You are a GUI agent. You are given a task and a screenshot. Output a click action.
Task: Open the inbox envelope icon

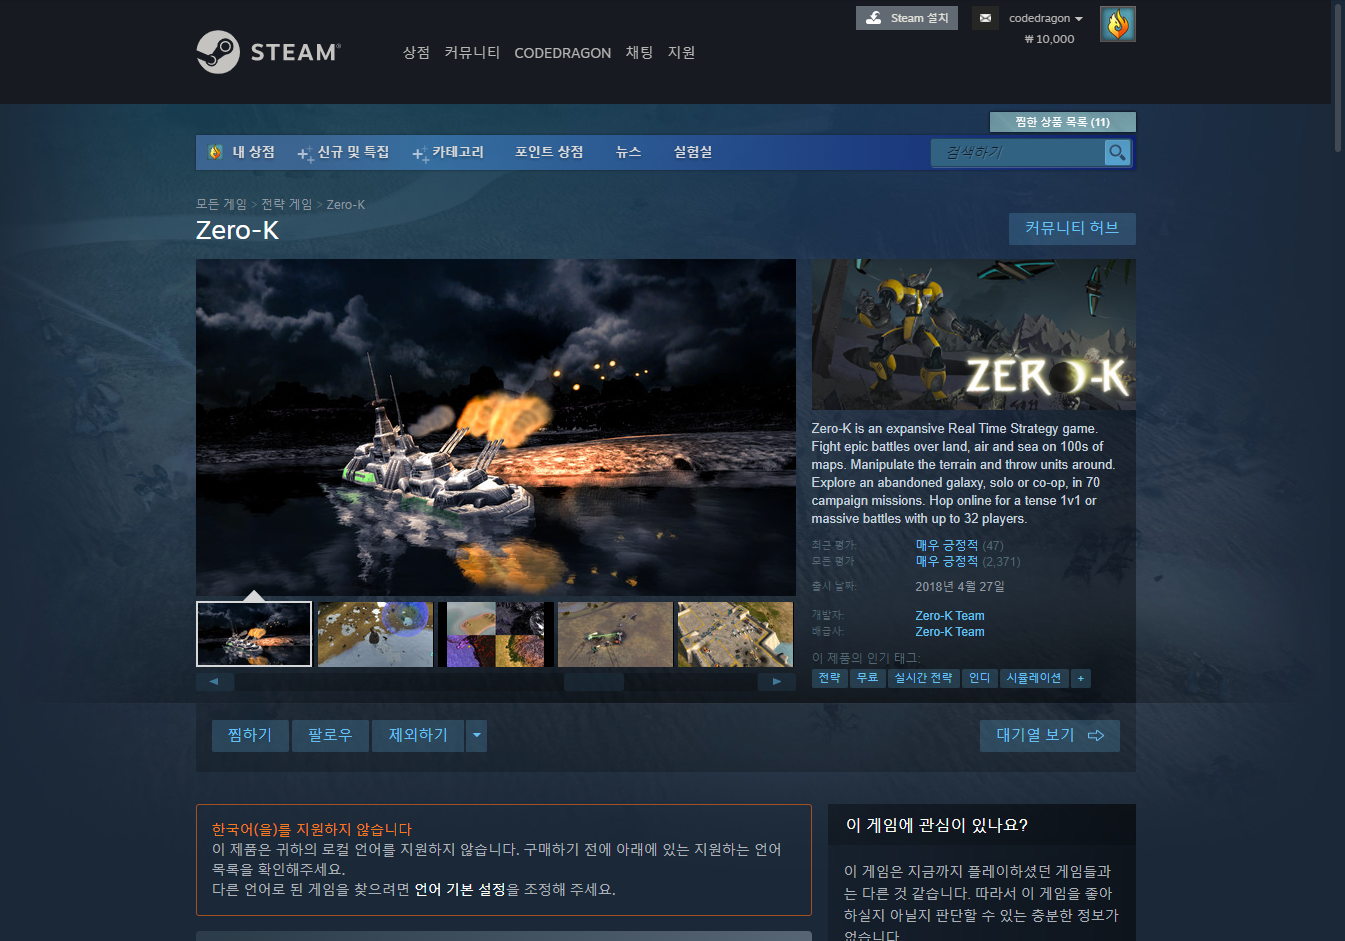coord(985,18)
